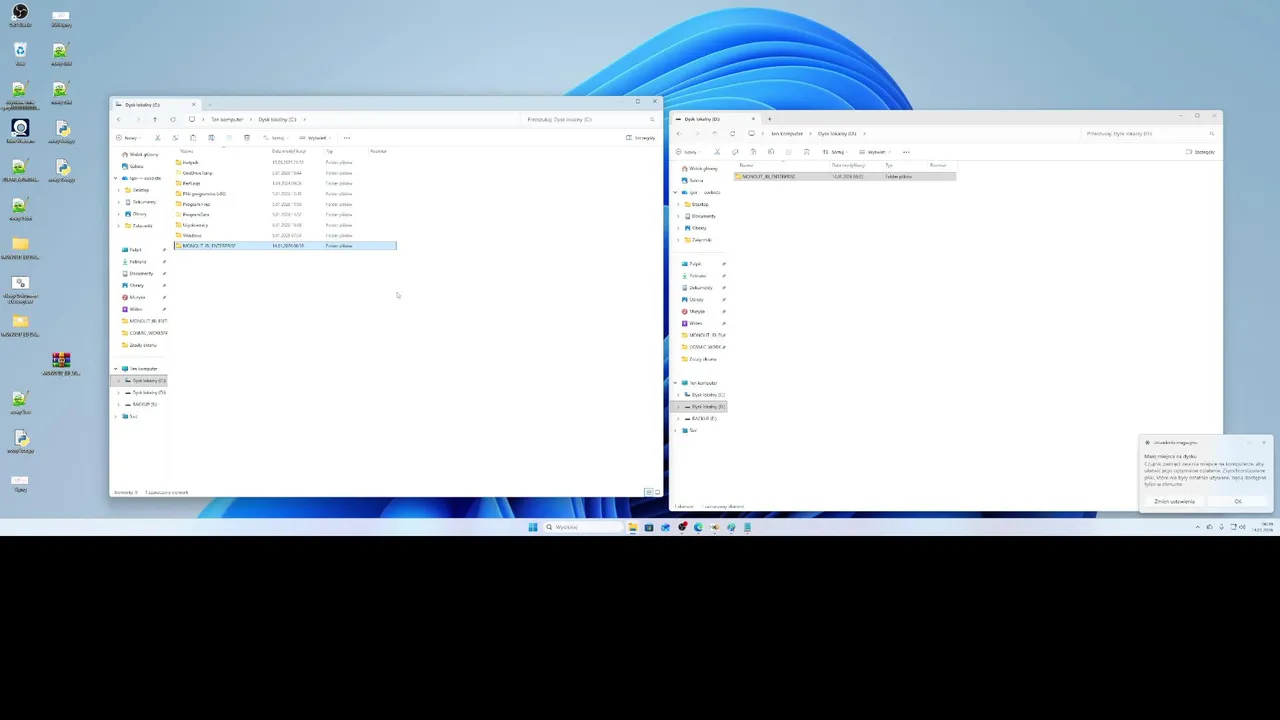
Task: Click the Delete trash icon in C: drive window
Action: tap(247, 138)
